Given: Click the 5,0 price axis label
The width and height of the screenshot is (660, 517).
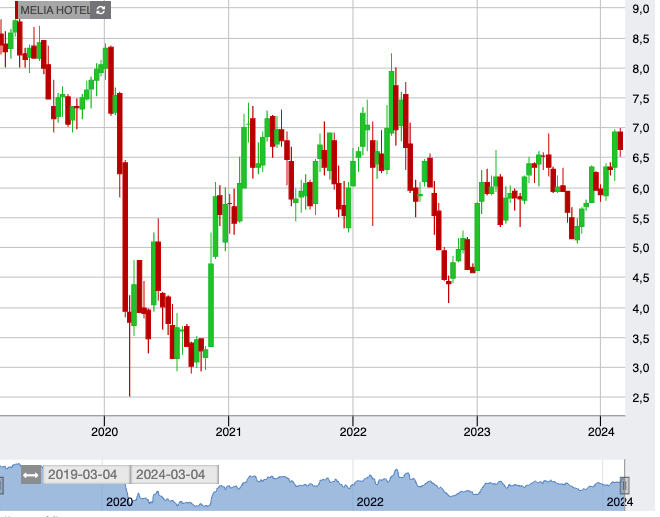Looking at the screenshot, I should [640, 248].
